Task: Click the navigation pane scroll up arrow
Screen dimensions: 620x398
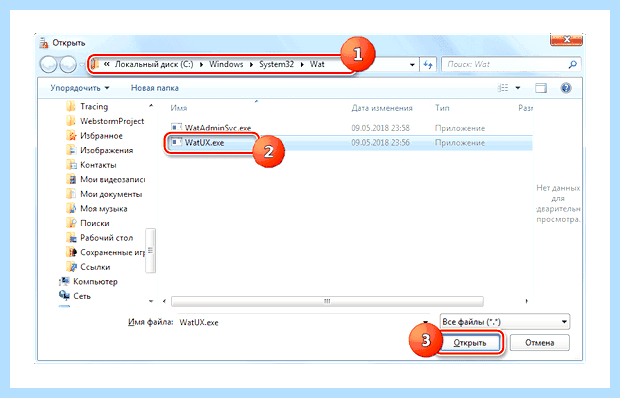Action: click(x=151, y=106)
